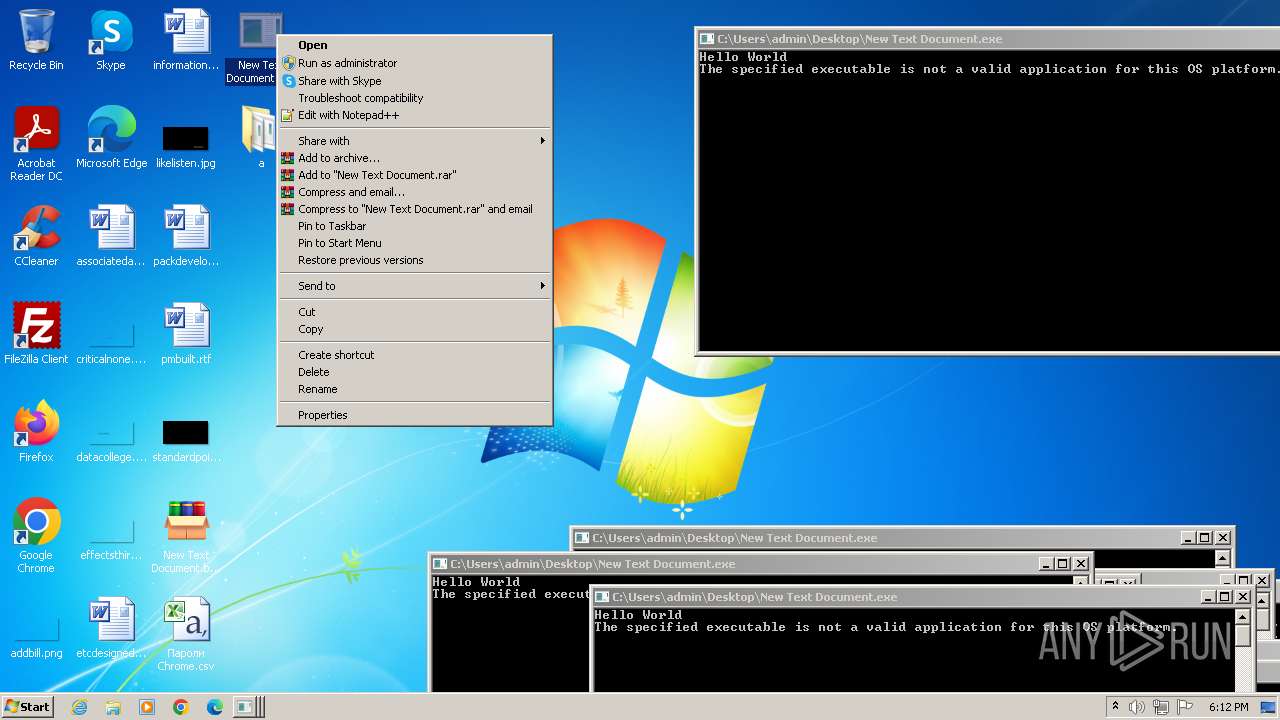Choose Pin to Taskbar

point(414,226)
